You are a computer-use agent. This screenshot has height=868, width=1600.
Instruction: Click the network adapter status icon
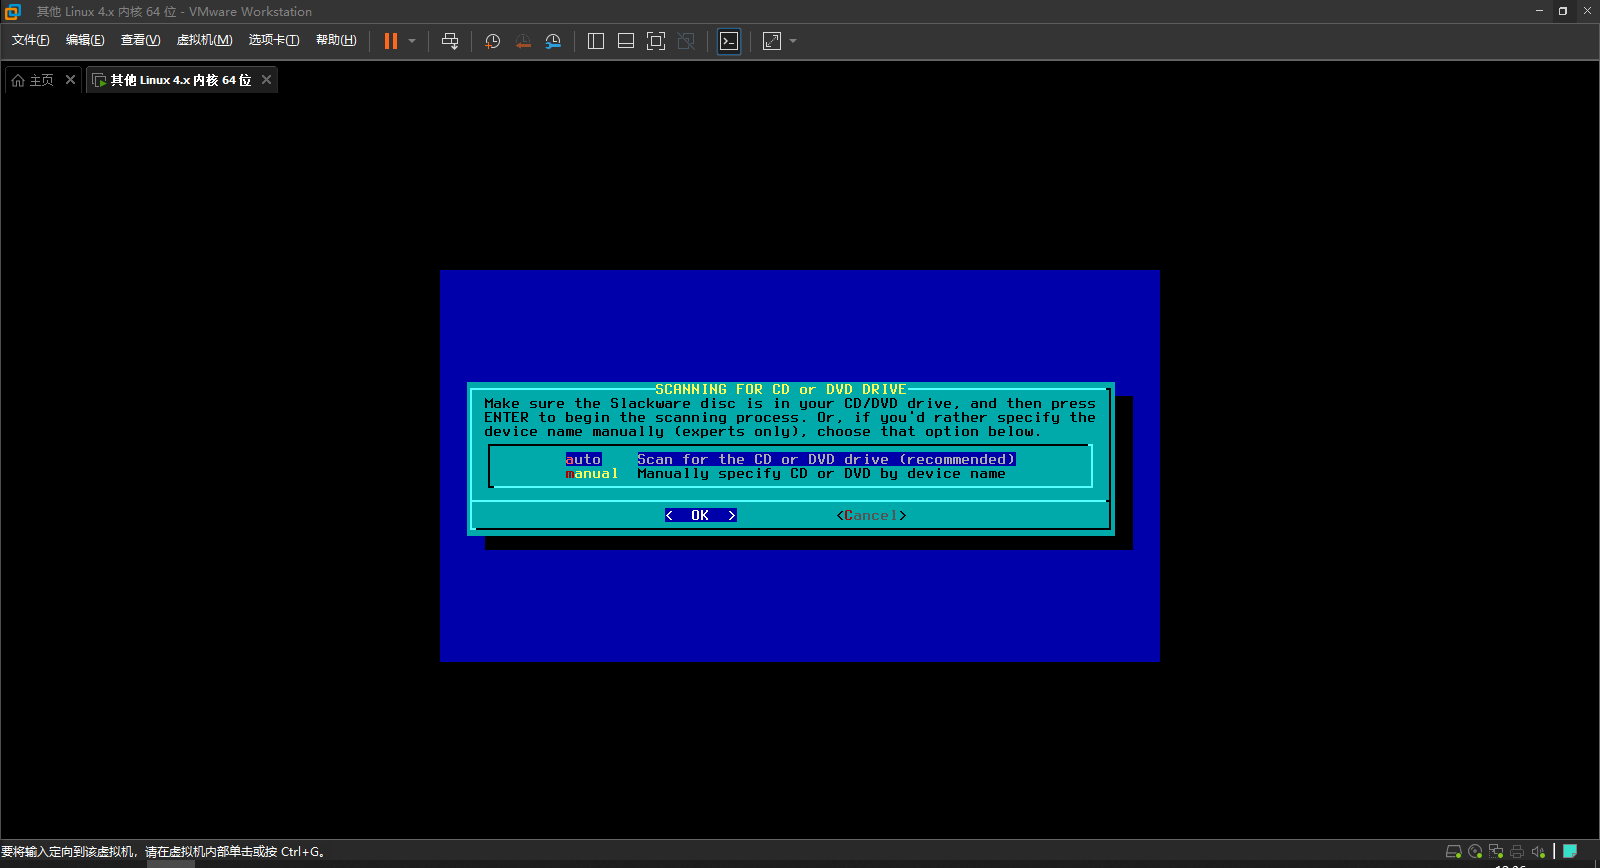point(1496,852)
